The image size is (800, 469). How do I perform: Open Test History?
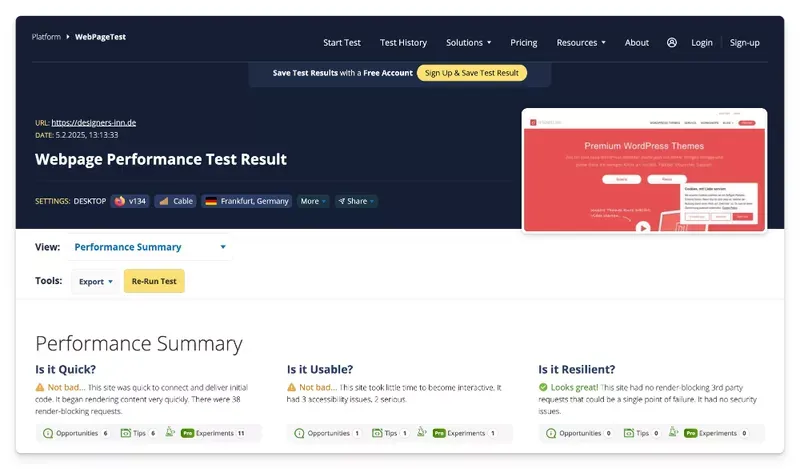coord(403,43)
